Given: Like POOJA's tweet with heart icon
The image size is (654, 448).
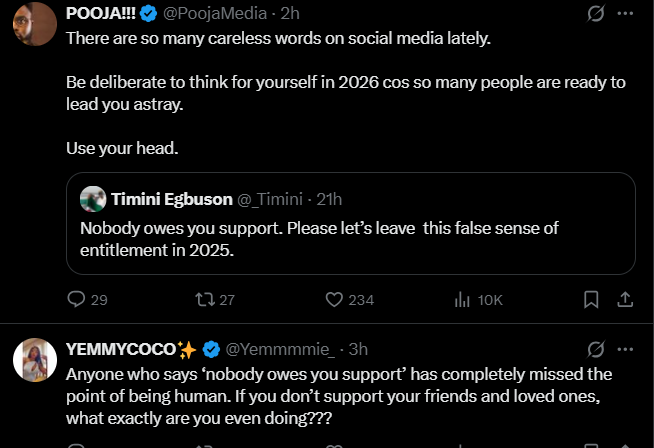Looking at the screenshot, I should point(335,299).
